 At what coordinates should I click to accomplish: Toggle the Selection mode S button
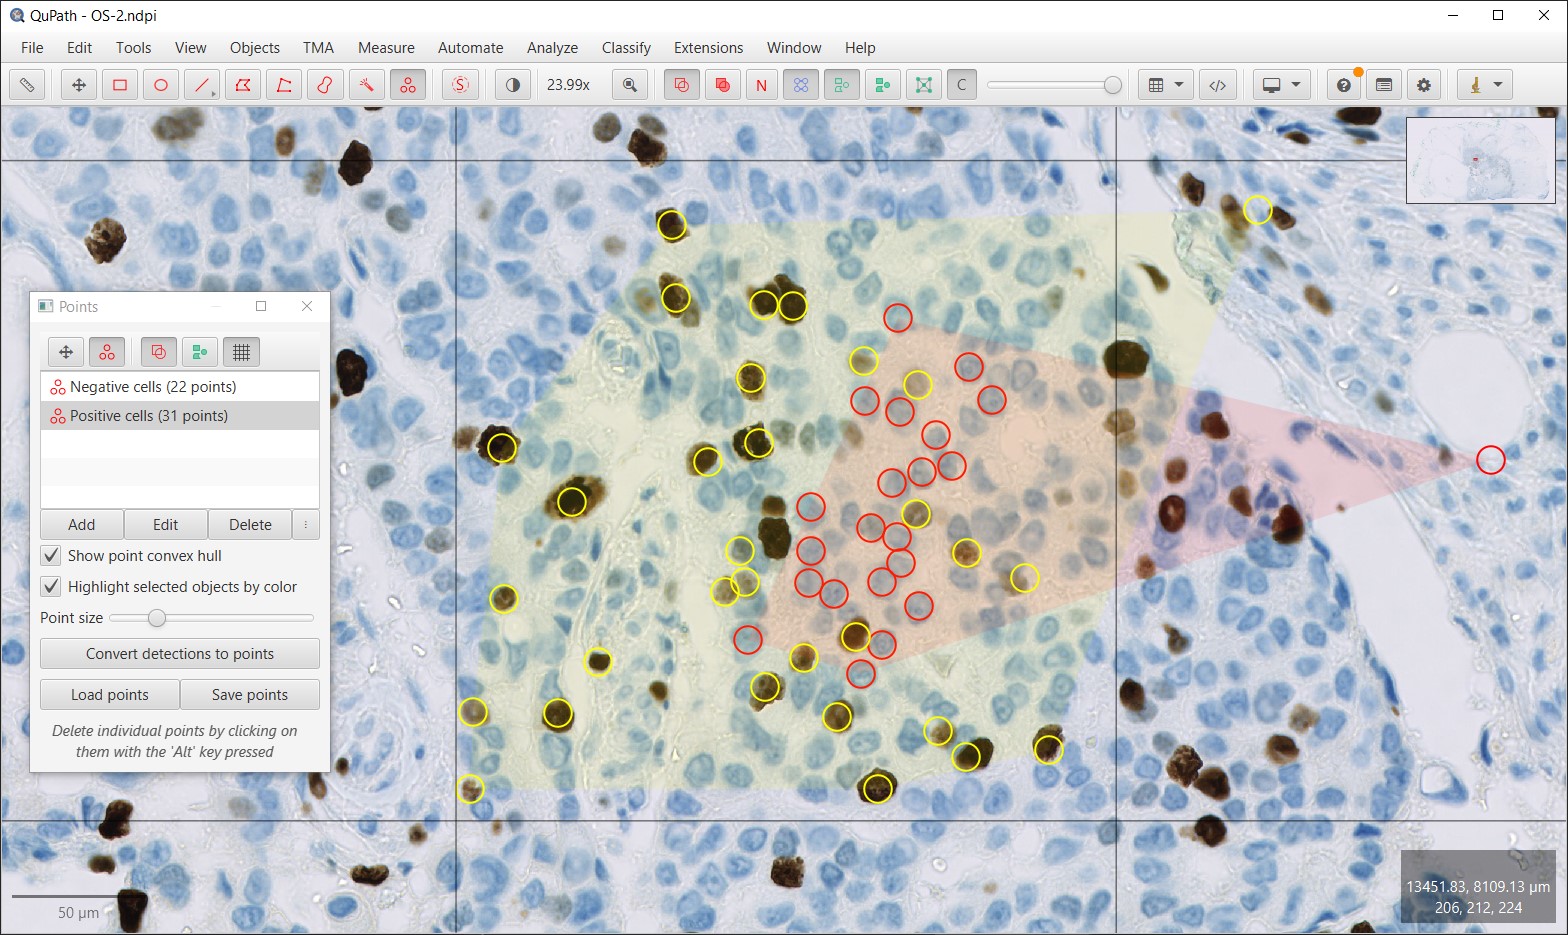pos(460,85)
